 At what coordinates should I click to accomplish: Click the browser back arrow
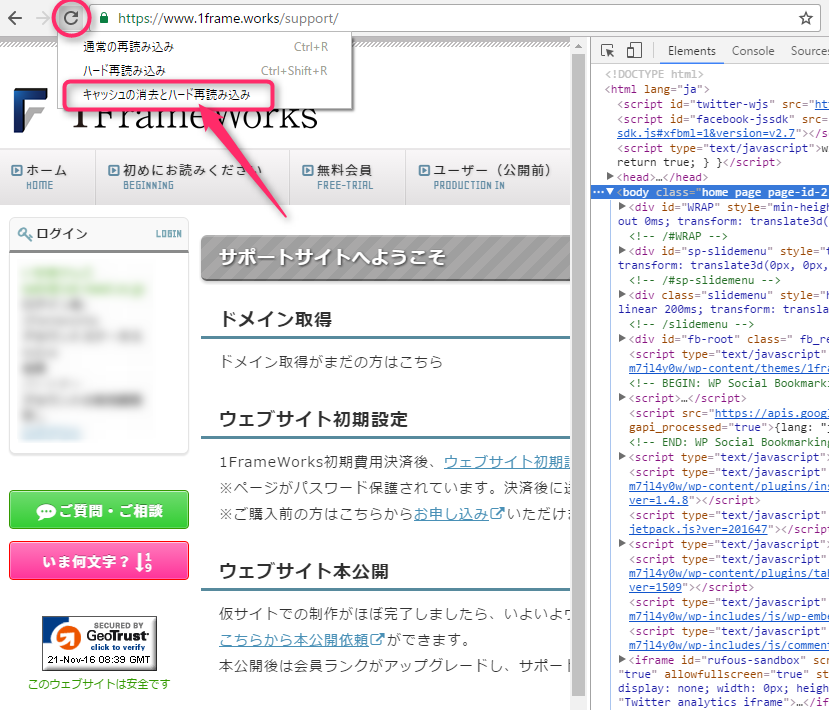click(x=15, y=19)
